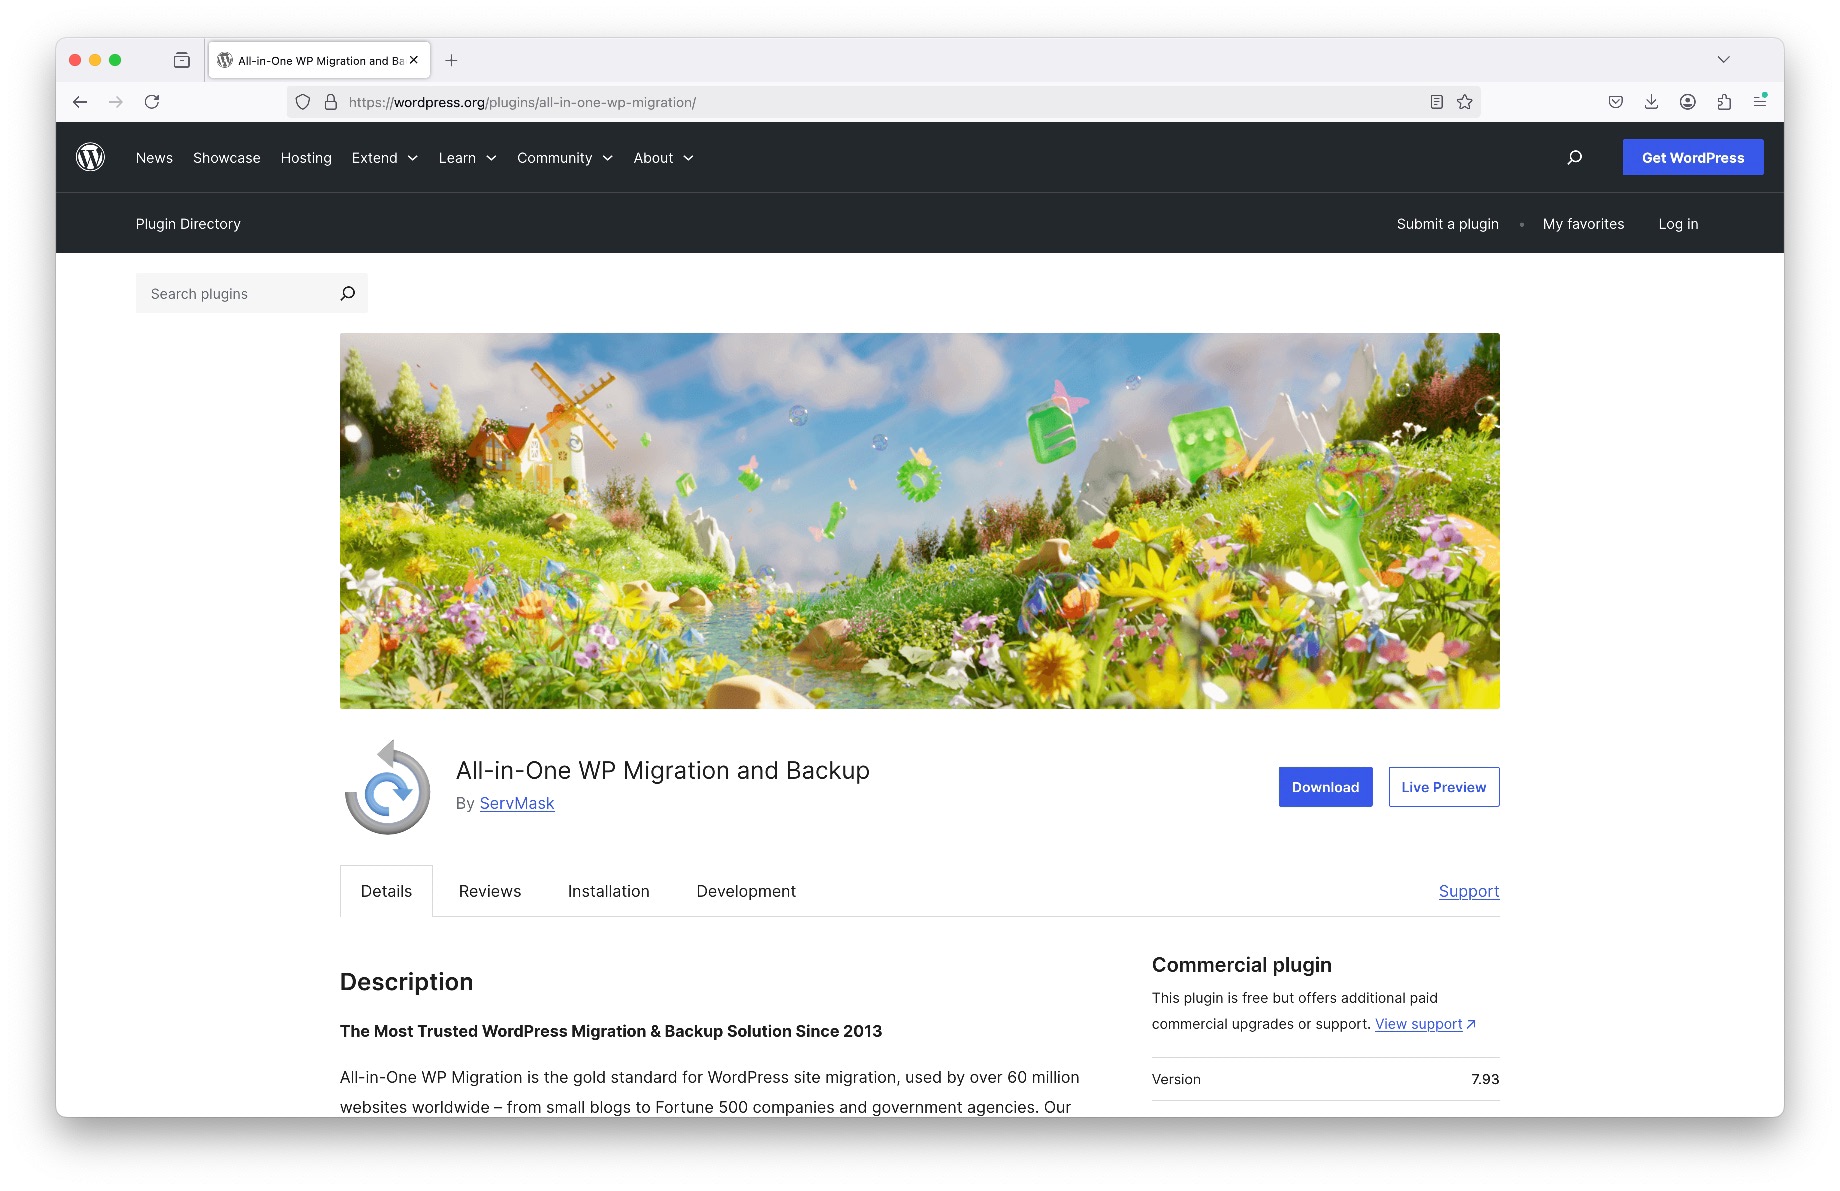Open the Plugin Directory link
1840x1191 pixels.
pyautogui.click(x=188, y=224)
